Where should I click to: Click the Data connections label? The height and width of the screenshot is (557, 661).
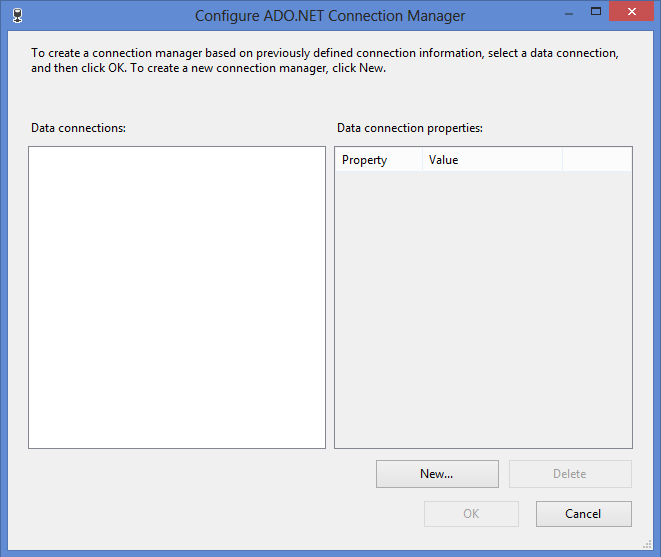point(78,128)
